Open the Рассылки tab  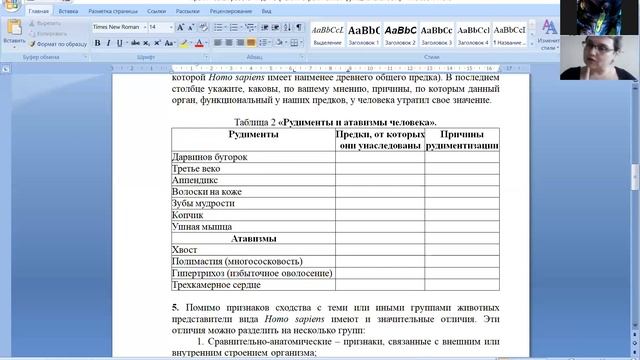pyautogui.click(x=188, y=11)
